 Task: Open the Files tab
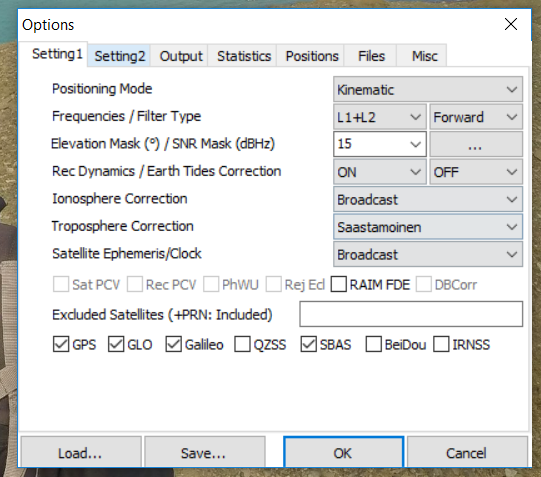tap(371, 56)
